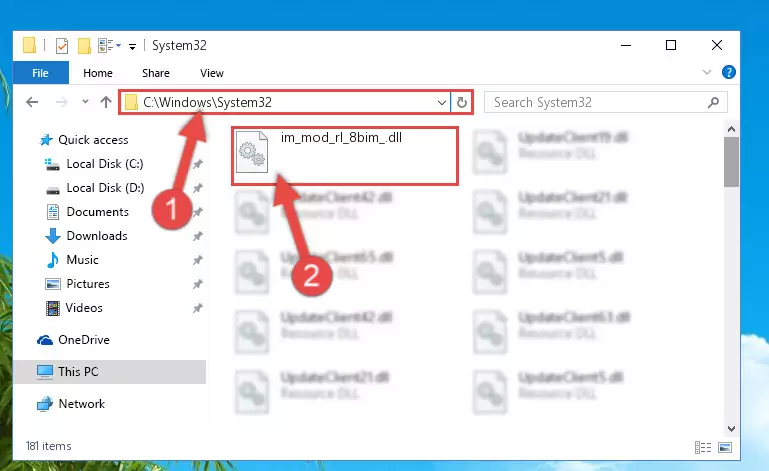Open the recent locations dropdown
The width and height of the screenshot is (769, 471).
click(85, 102)
